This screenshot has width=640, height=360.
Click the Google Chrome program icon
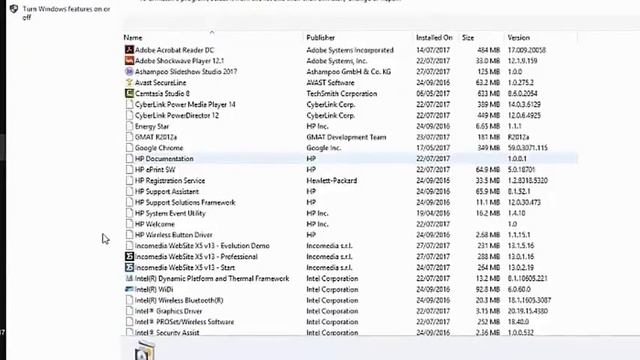(129, 148)
